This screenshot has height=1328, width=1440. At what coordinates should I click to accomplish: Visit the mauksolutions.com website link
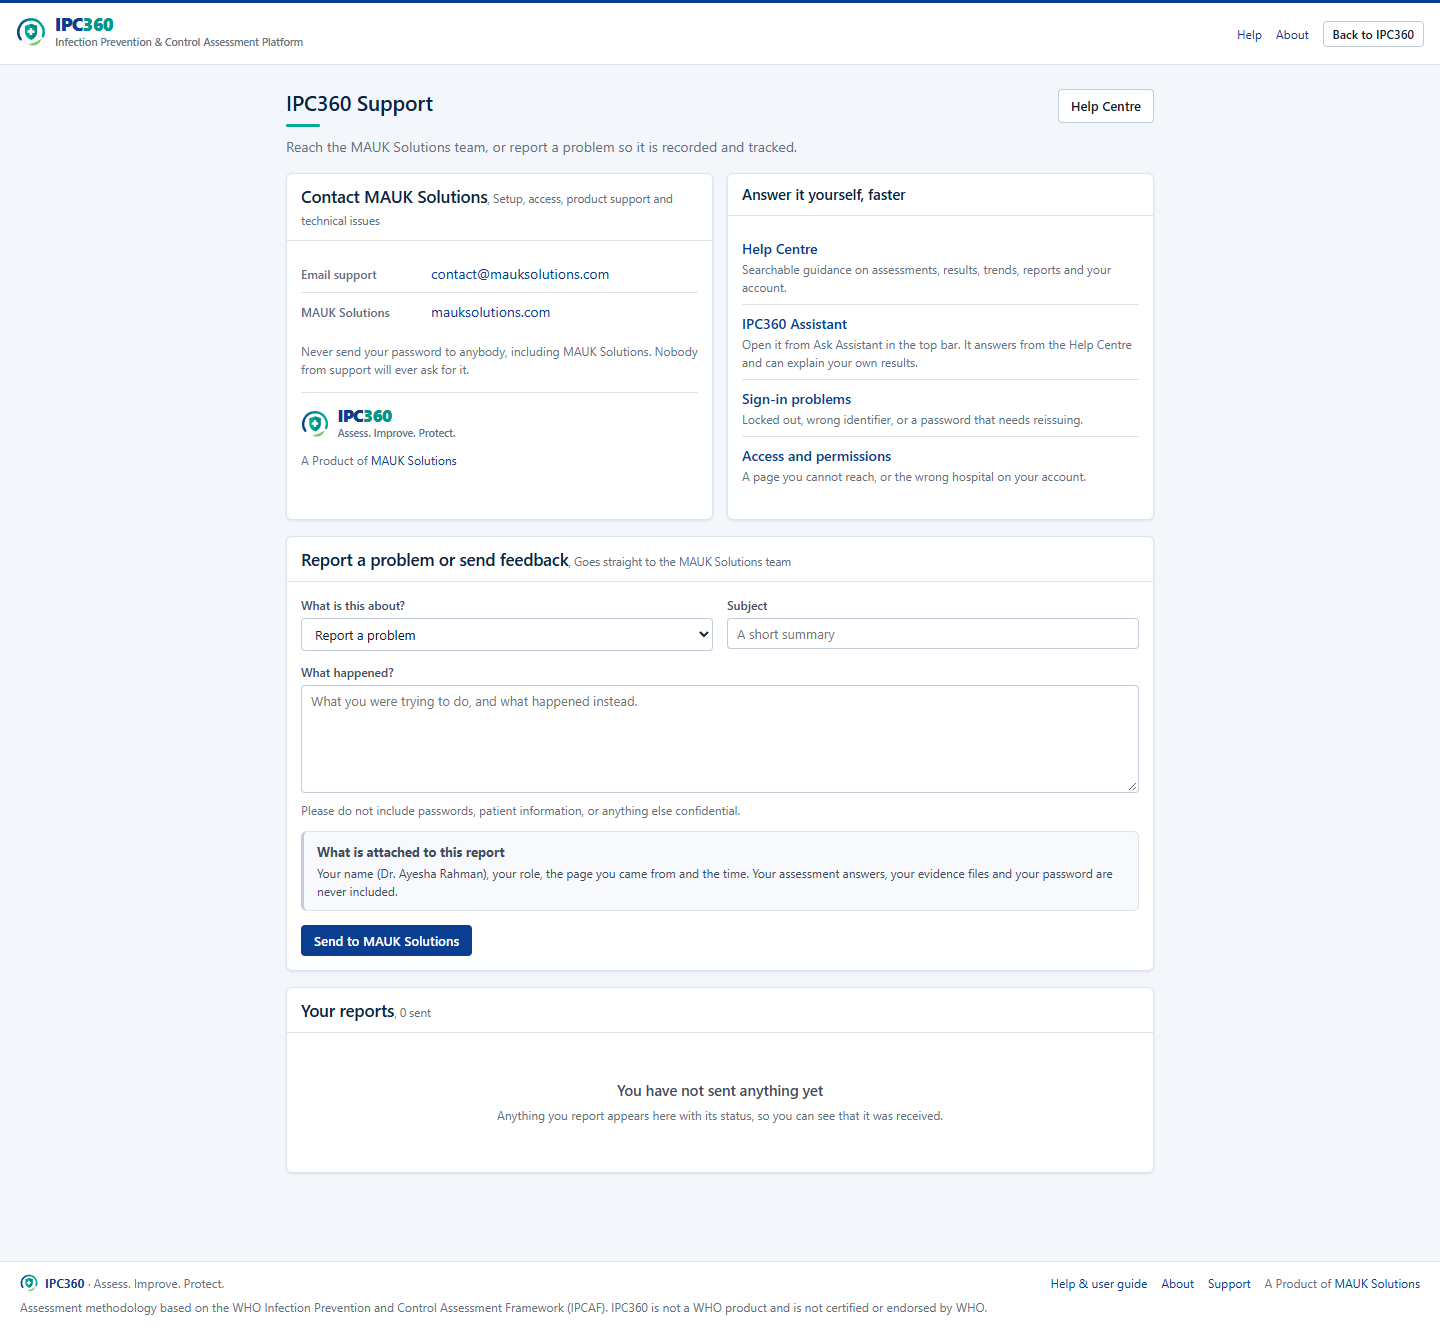(x=490, y=312)
